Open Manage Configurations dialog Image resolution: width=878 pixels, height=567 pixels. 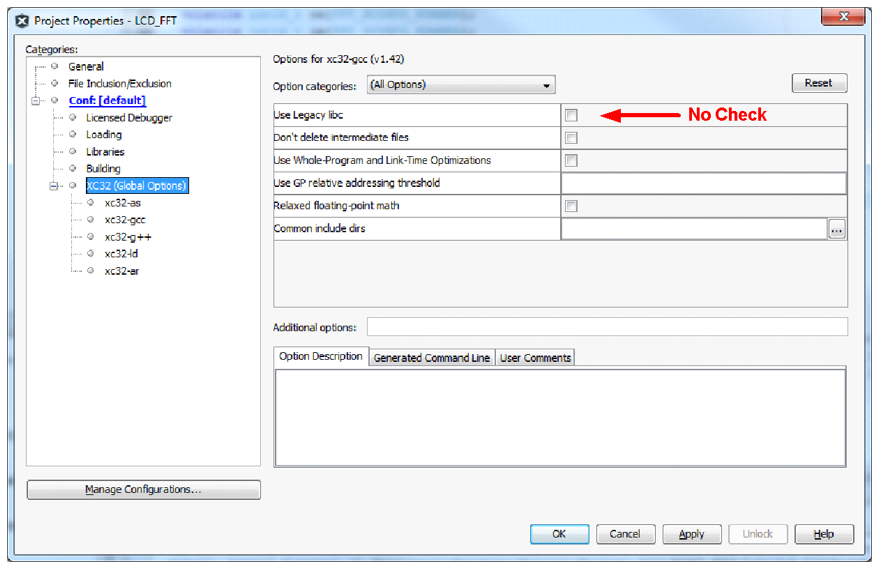tap(143, 490)
